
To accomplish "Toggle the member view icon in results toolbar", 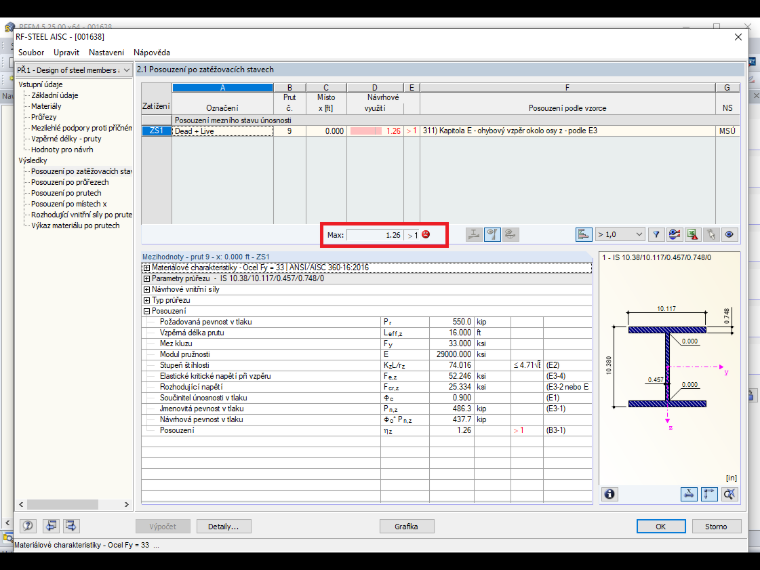I will coord(492,235).
